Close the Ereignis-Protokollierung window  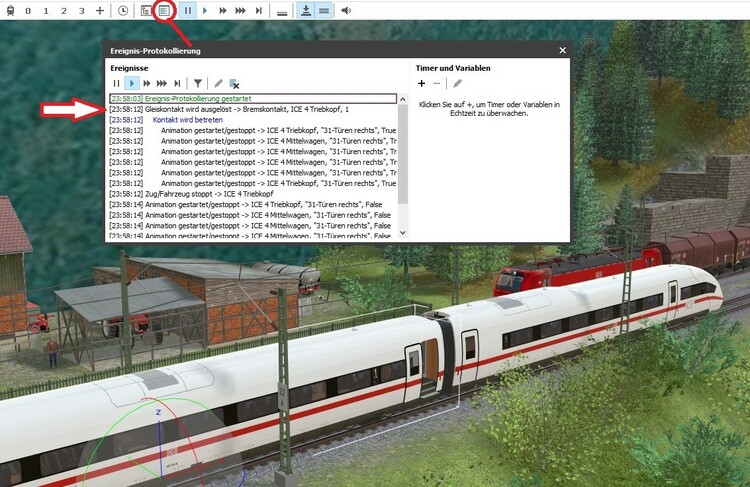[x=562, y=50]
